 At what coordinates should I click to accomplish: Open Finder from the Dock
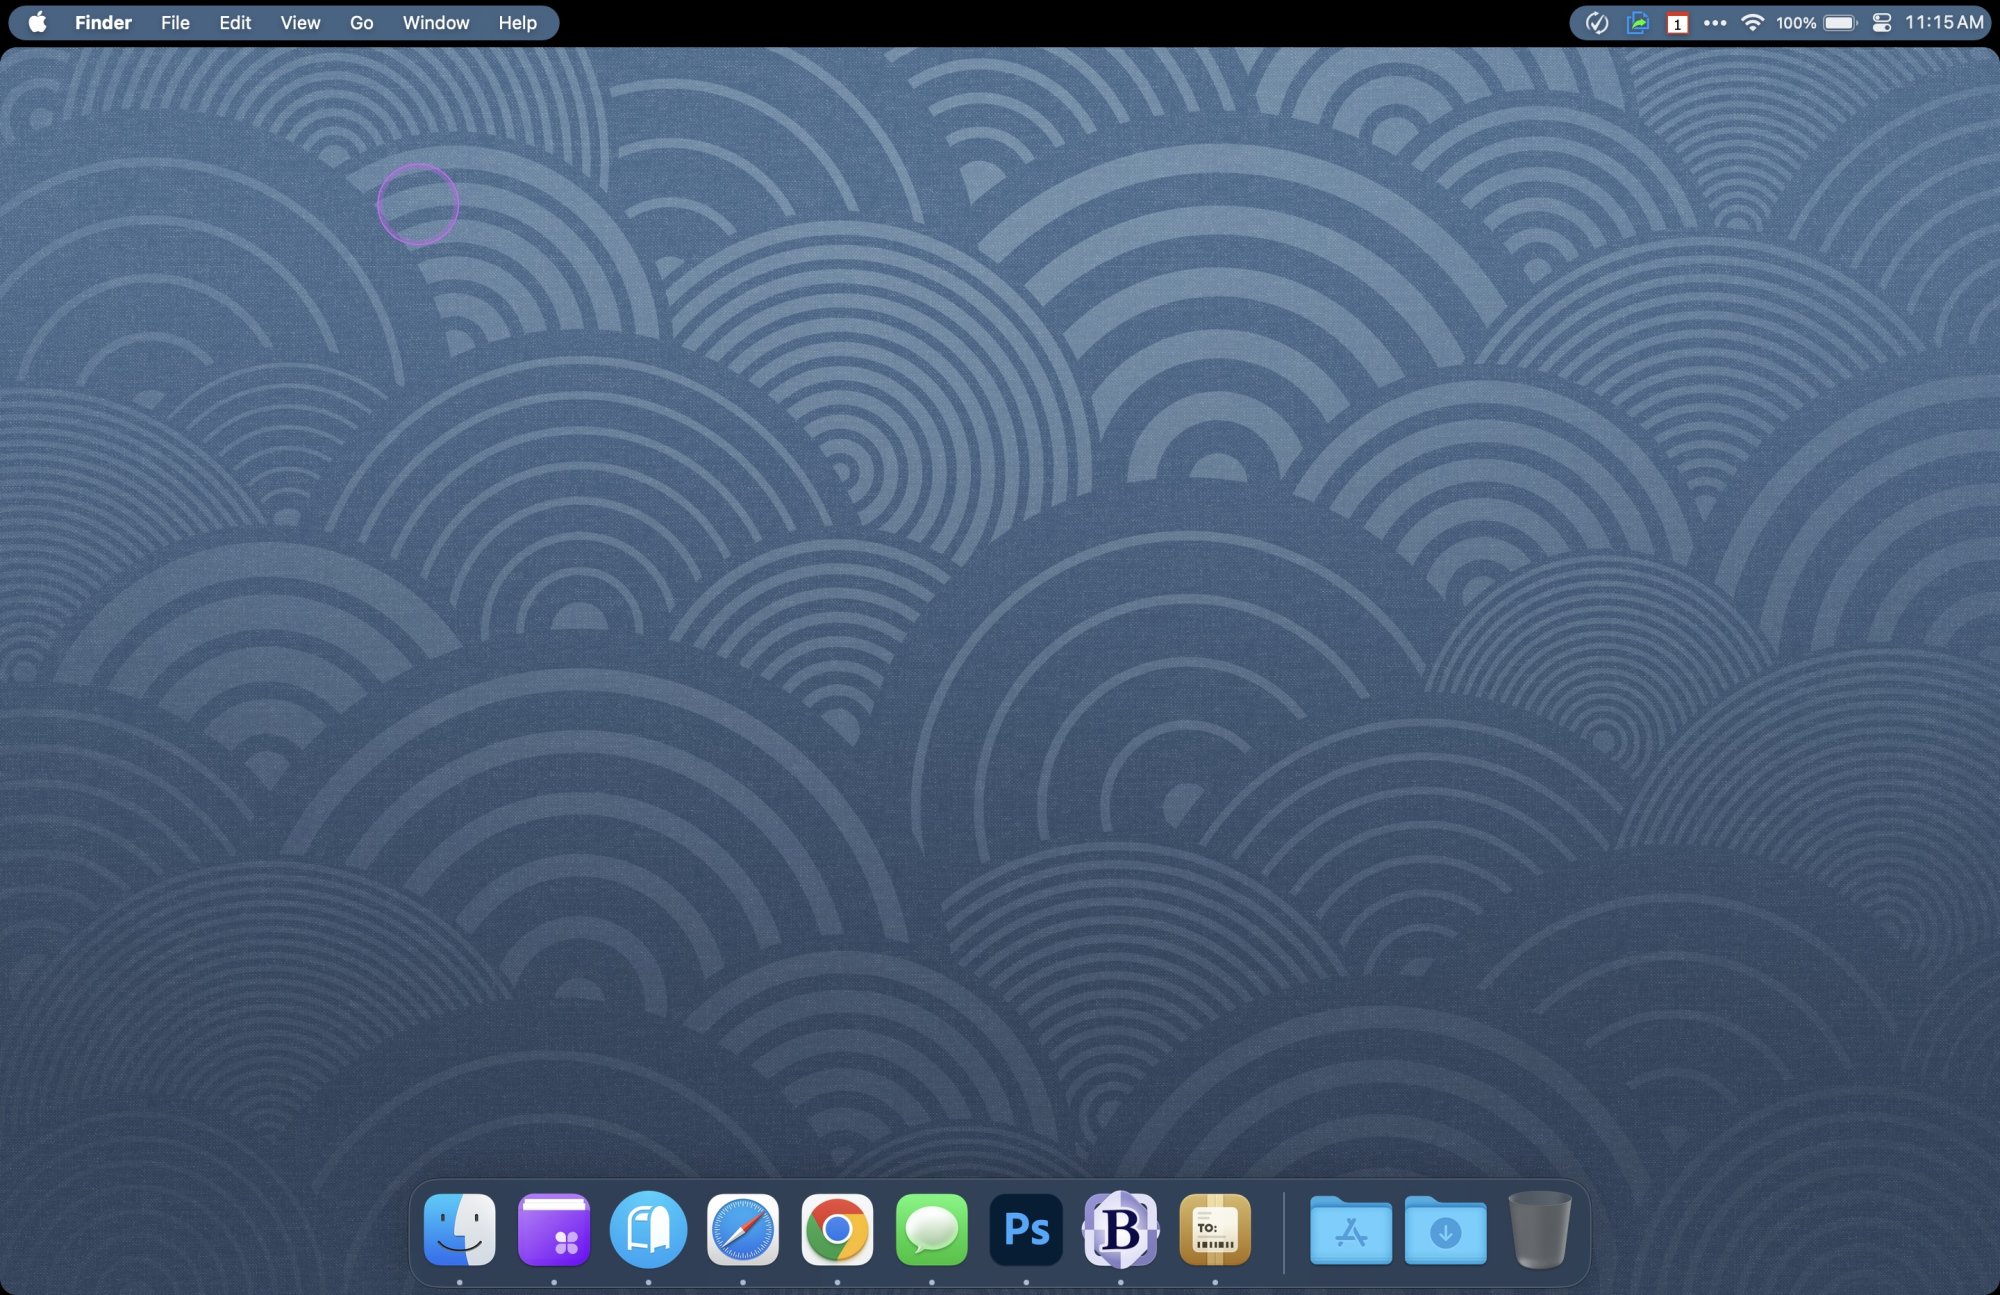pyautogui.click(x=459, y=1229)
